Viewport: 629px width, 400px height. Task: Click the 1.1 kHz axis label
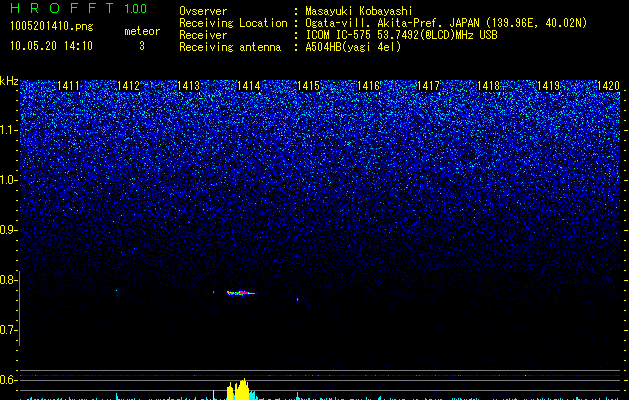pos(8,130)
